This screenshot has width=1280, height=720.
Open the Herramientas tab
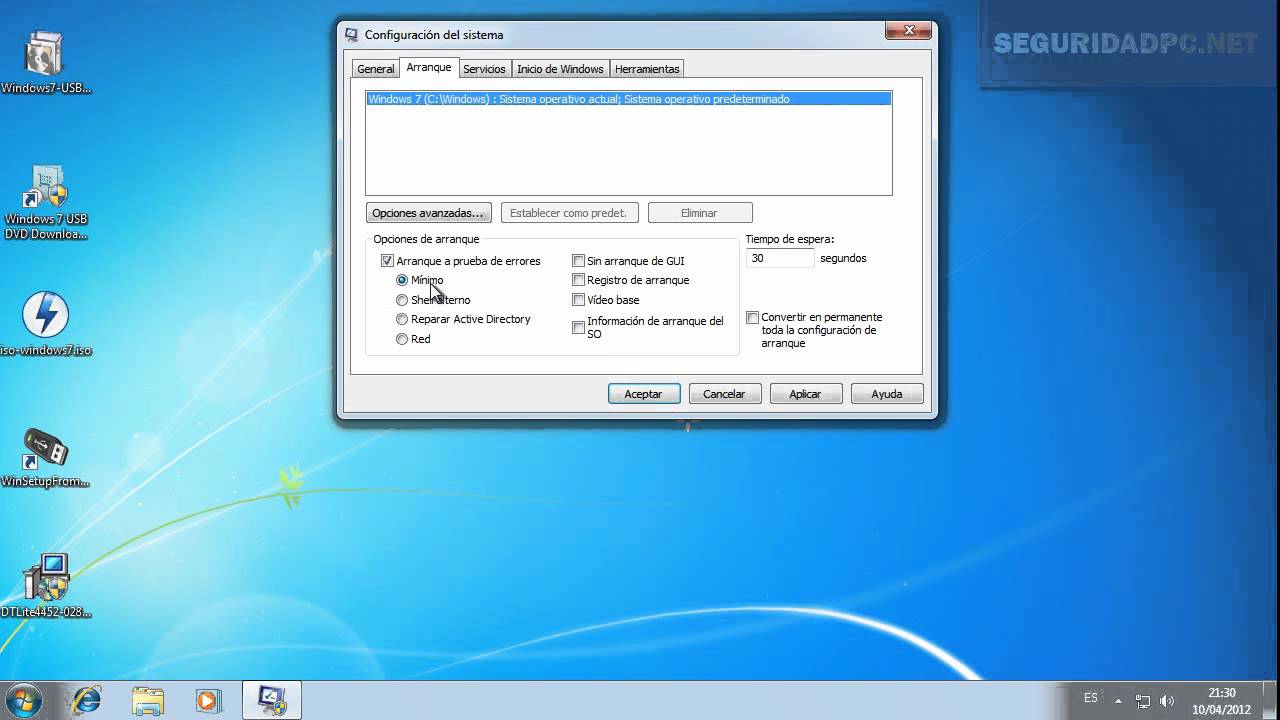click(647, 69)
